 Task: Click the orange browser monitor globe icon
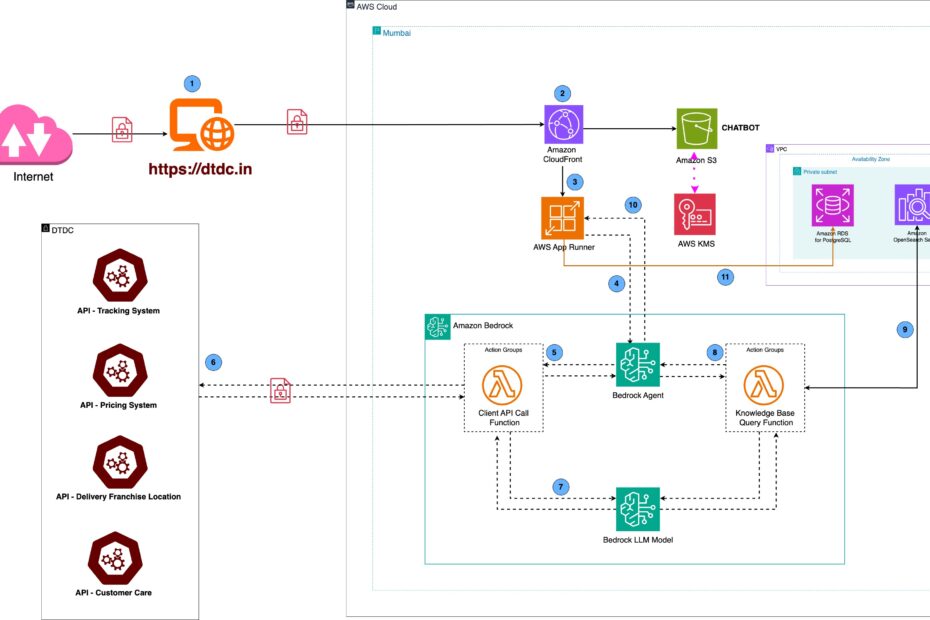click(202, 125)
